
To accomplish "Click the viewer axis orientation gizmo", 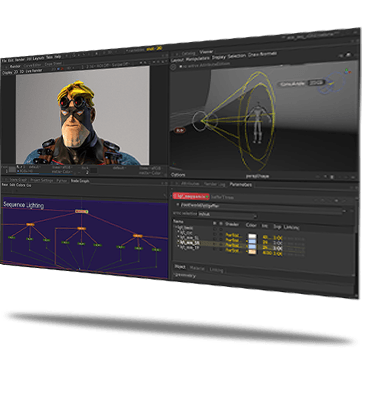I will click(x=348, y=71).
